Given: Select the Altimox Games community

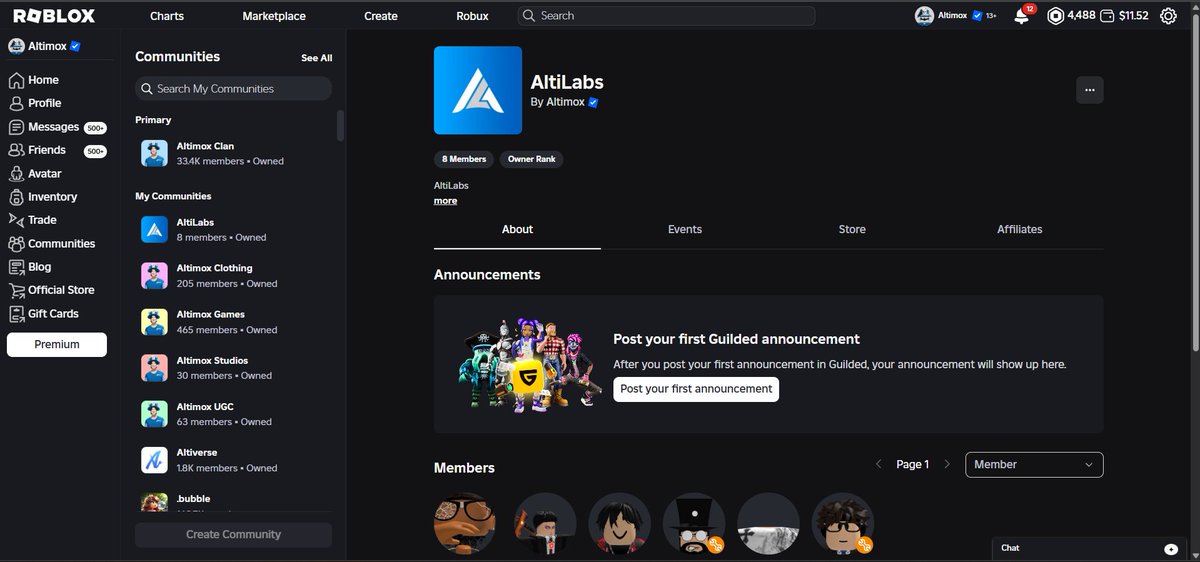Looking at the screenshot, I should pyautogui.click(x=233, y=321).
